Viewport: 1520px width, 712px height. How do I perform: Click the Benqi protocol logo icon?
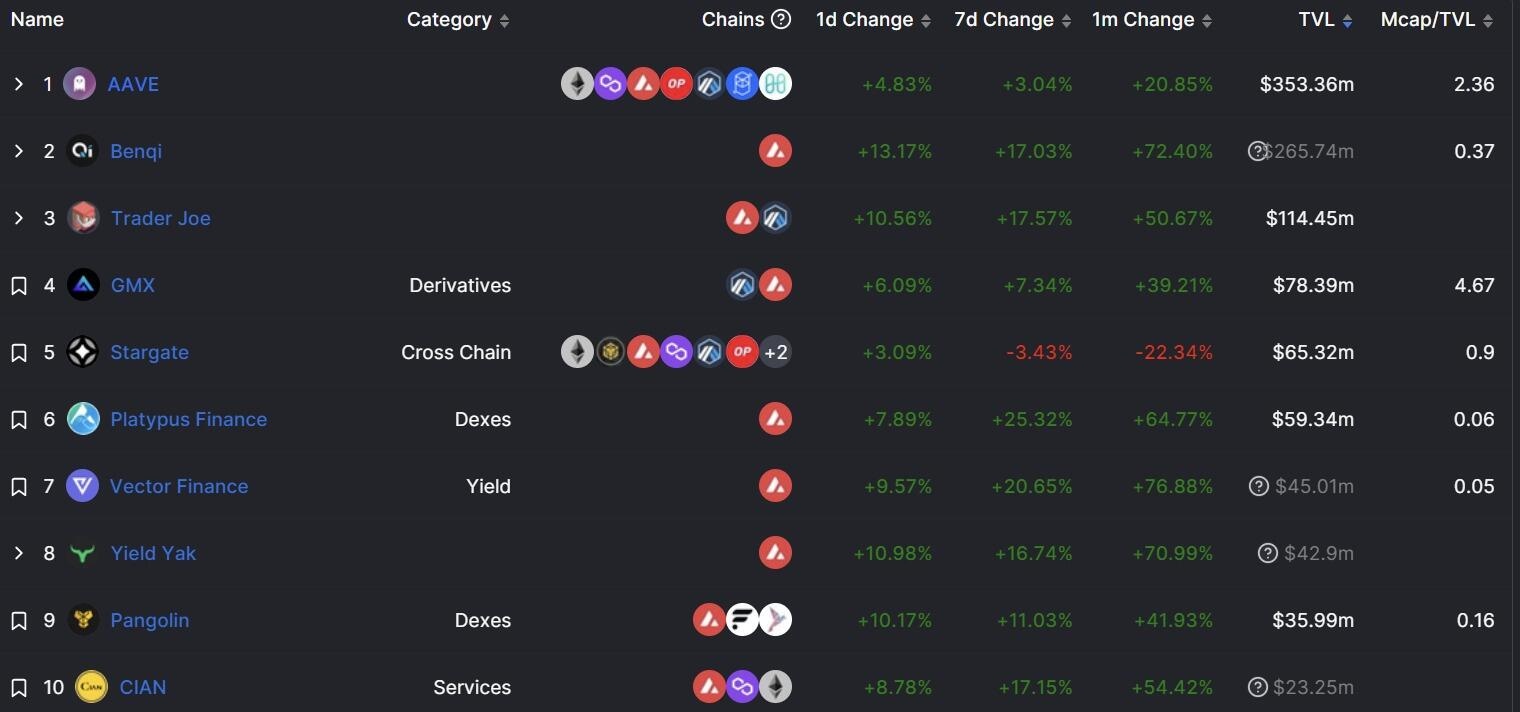[x=82, y=151]
